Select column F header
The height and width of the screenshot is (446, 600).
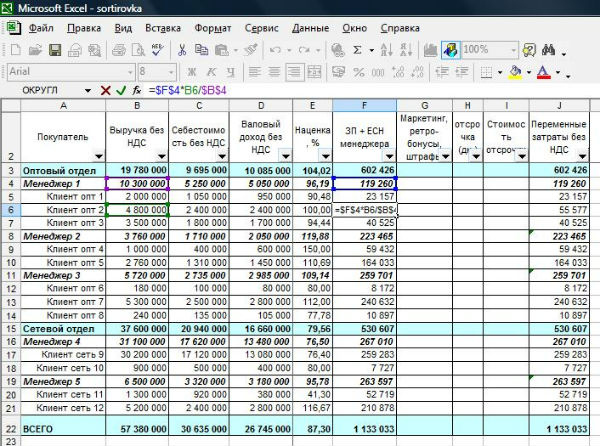[x=366, y=105]
